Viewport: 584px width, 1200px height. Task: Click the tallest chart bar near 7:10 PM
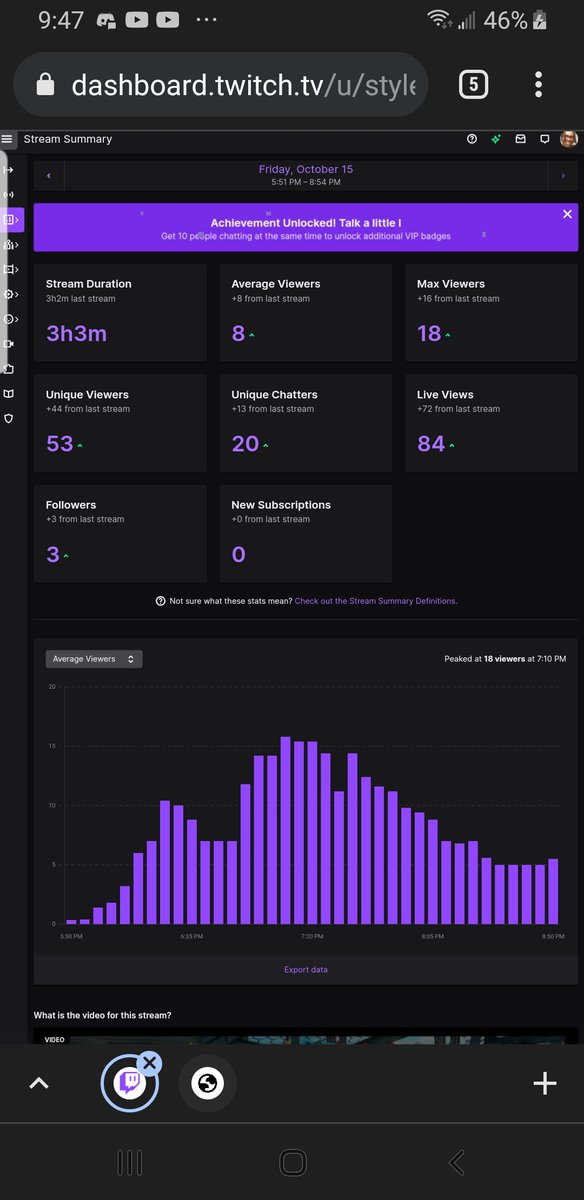[285, 830]
